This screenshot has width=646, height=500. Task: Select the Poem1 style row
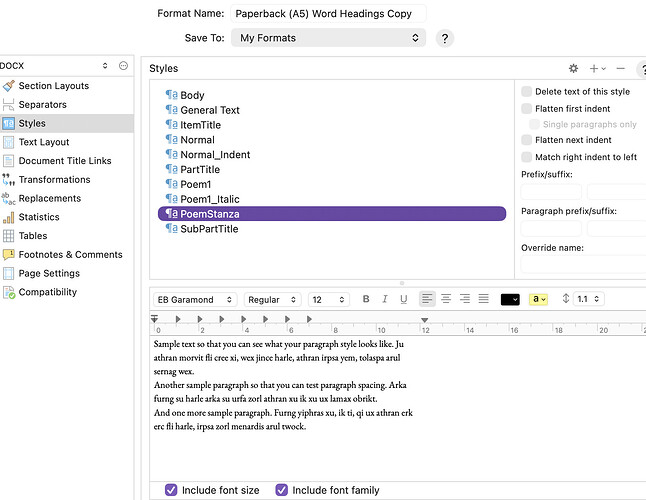[332, 184]
